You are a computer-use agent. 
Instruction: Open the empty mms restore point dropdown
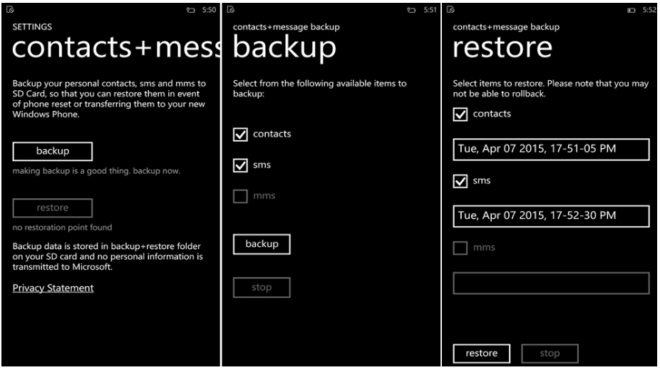point(551,283)
